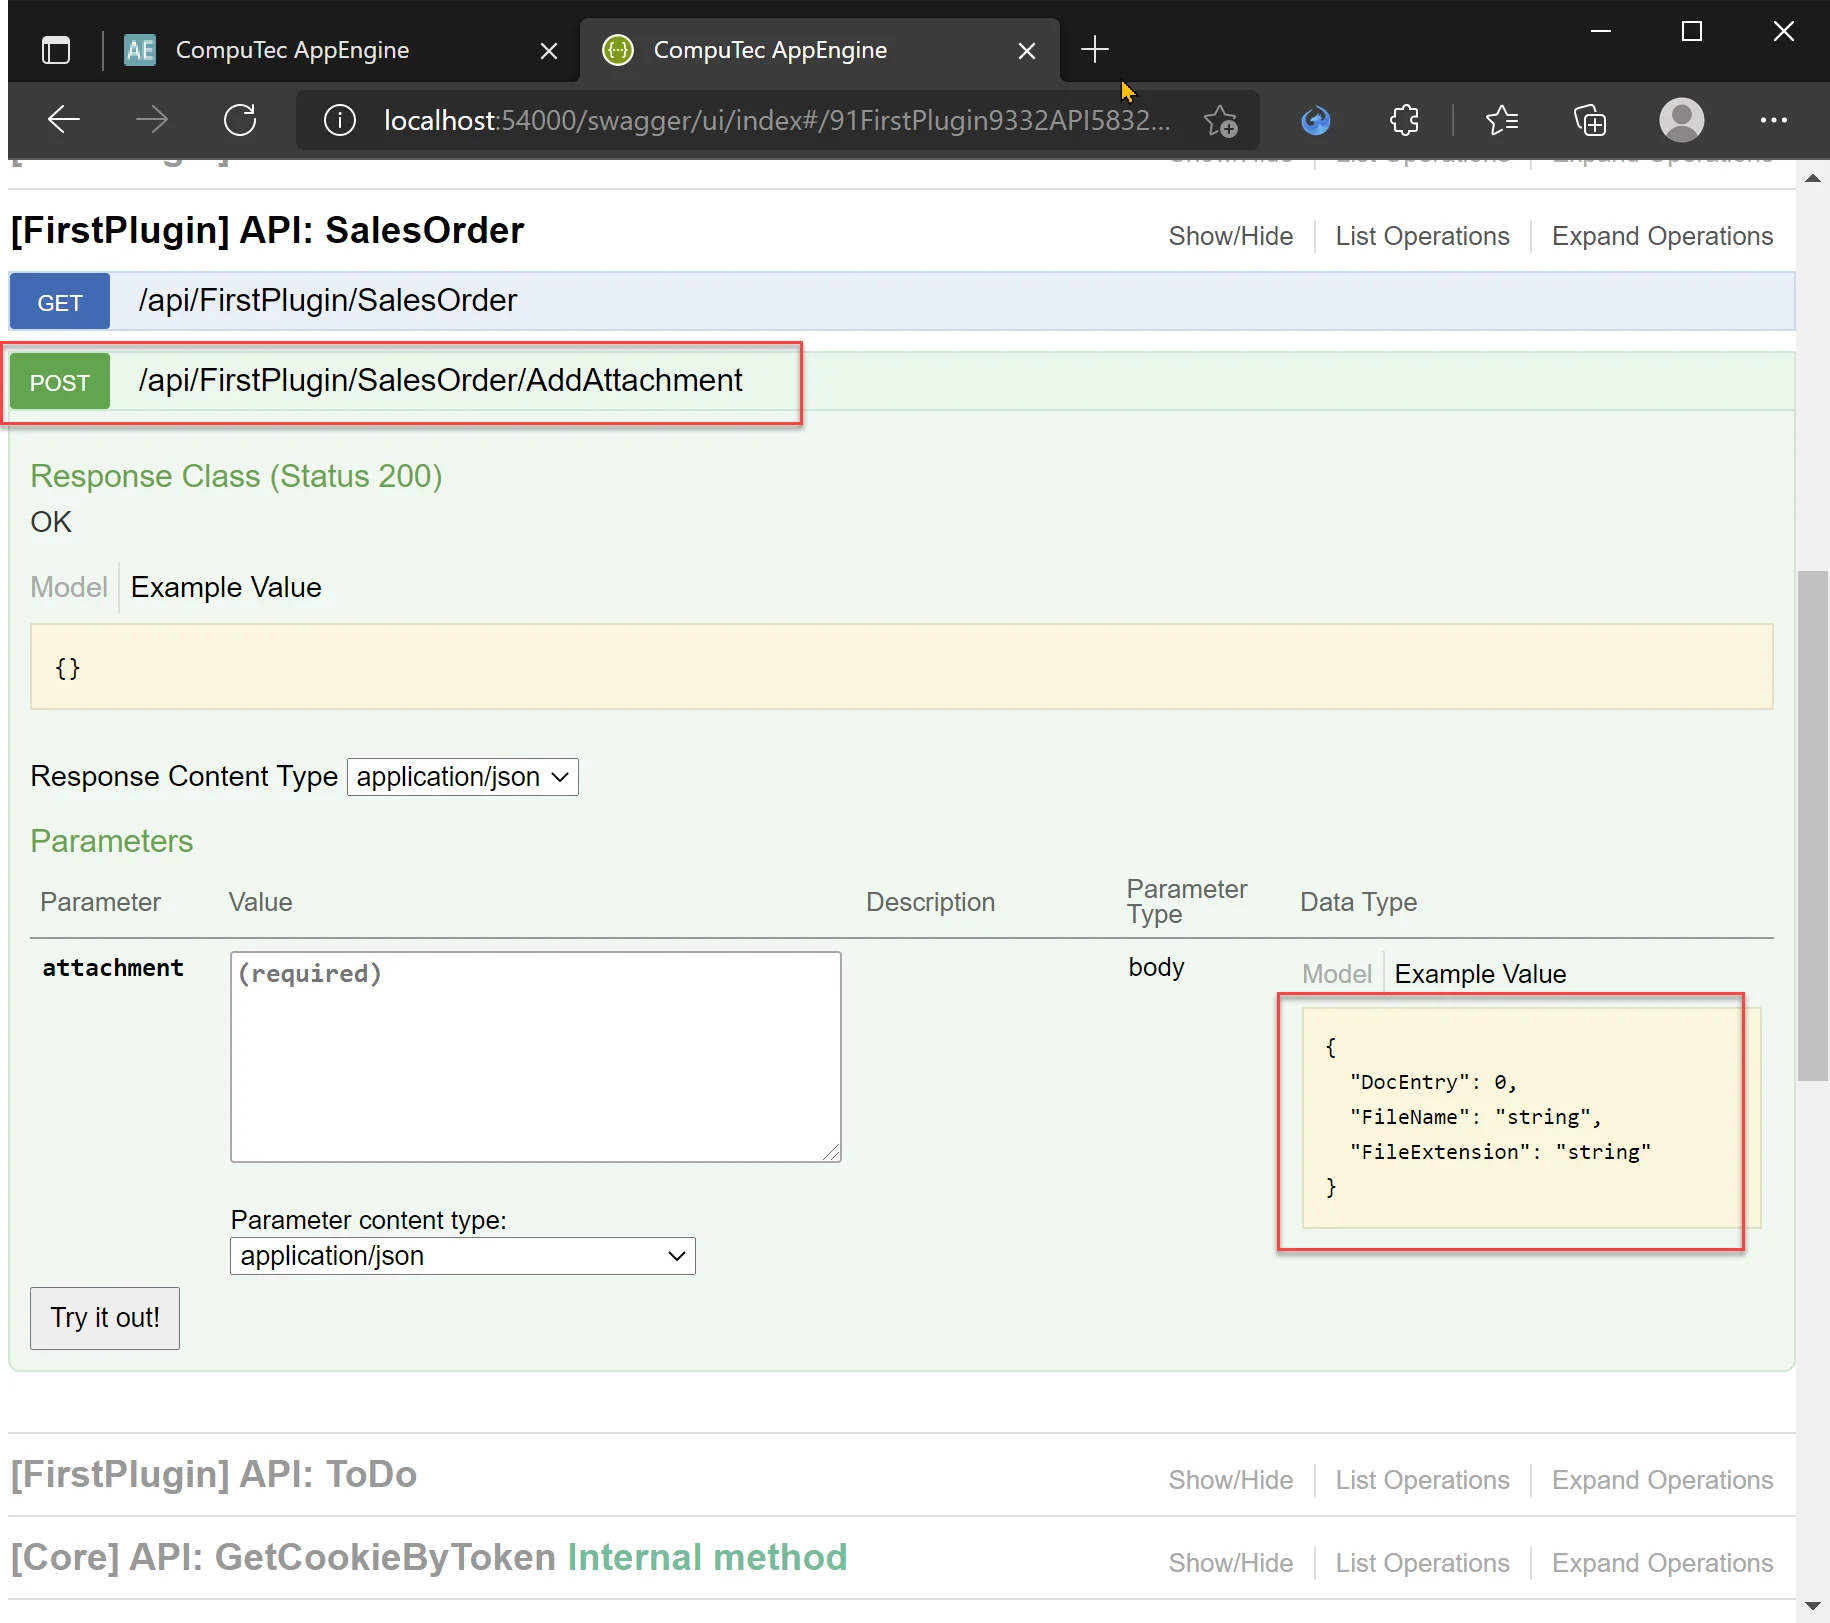The height and width of the screenshot is (1623, 1830).
Task: Open browser settings and more menu
Action: 1773,120
